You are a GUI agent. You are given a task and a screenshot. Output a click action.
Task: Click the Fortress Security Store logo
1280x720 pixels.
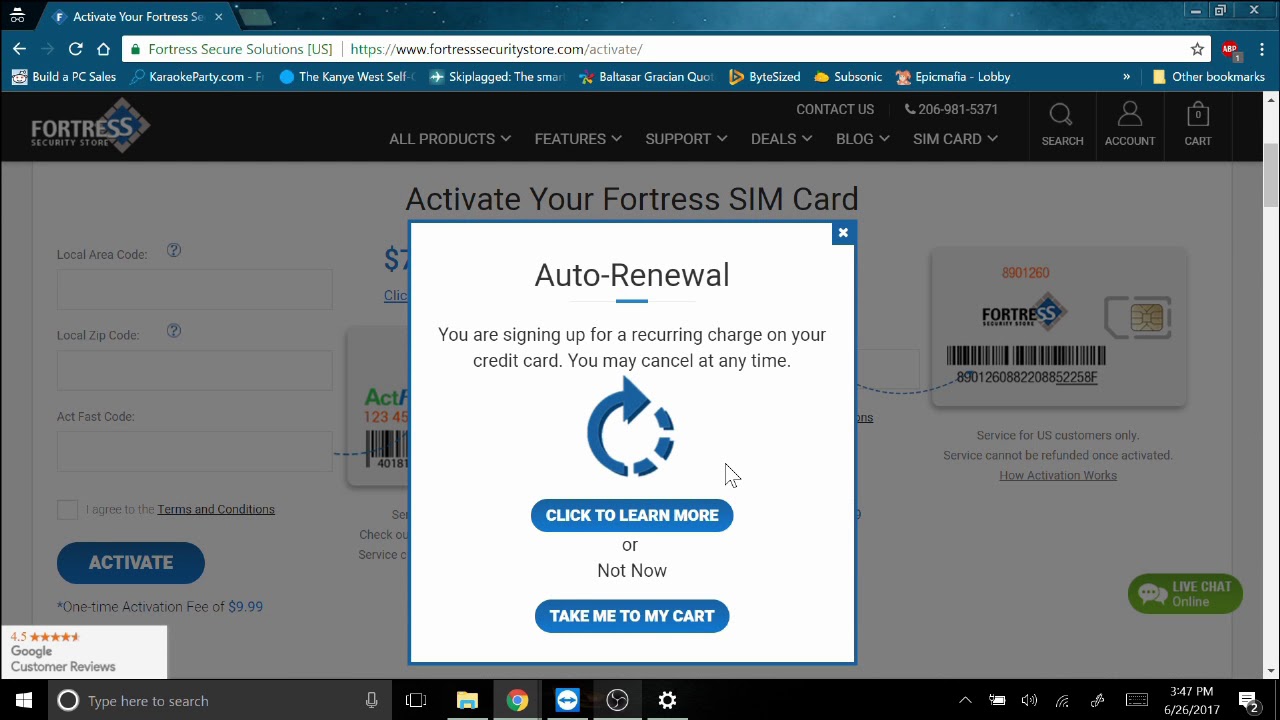90,126
